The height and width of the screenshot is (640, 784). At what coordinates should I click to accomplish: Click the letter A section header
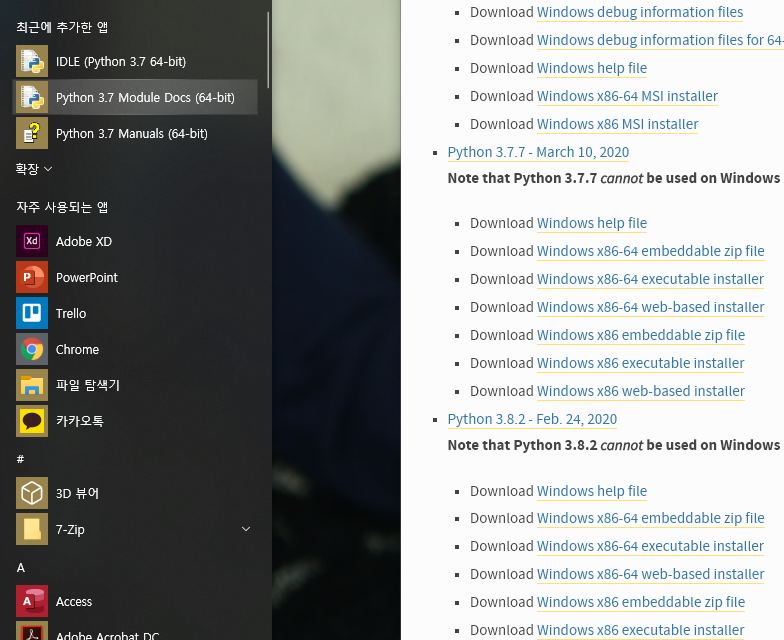pos(20,568)
